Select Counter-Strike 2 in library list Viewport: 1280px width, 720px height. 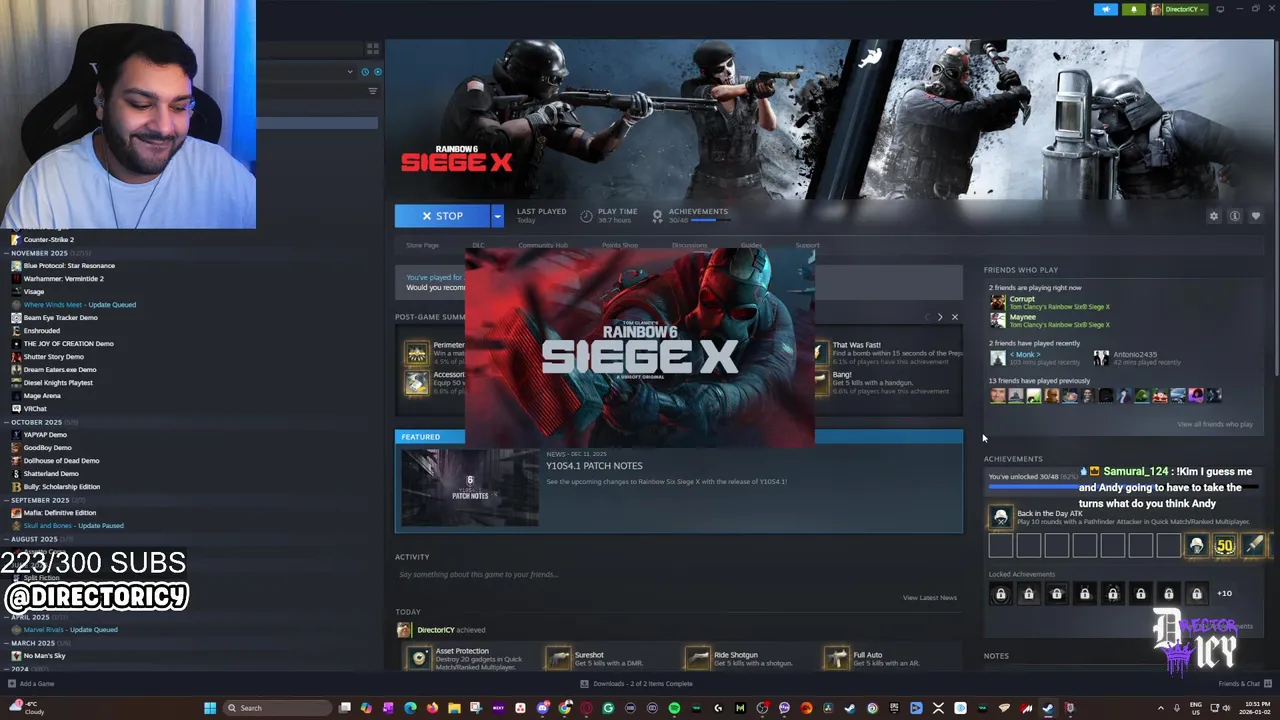pos(48,240)
